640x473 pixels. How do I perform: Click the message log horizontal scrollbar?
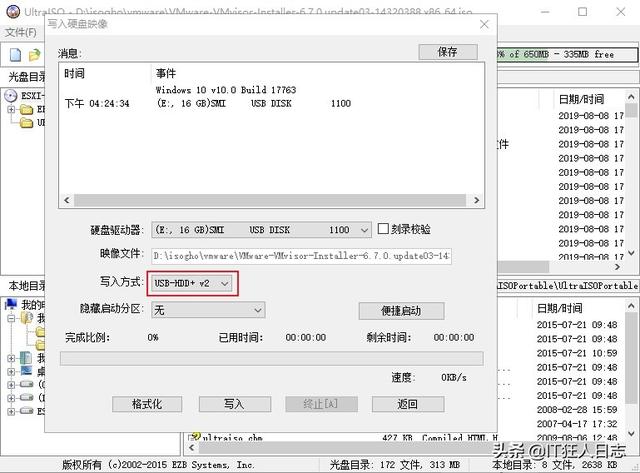click(x=269, y=200)
